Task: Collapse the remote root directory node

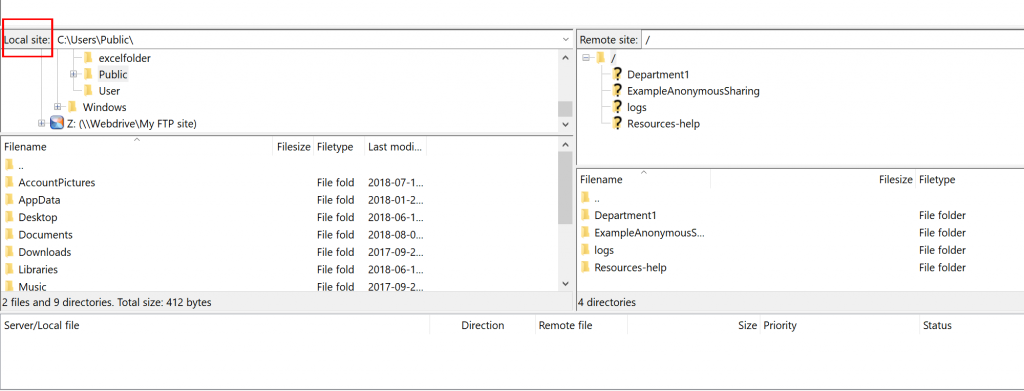Action: tap(586, 58)
